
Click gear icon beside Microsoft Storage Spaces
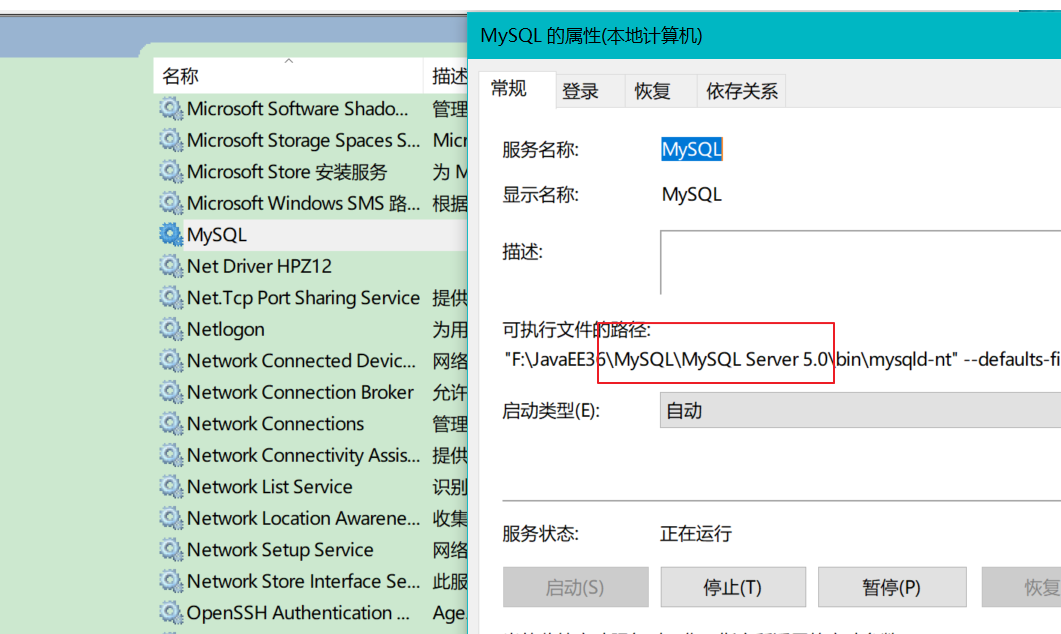171,140
